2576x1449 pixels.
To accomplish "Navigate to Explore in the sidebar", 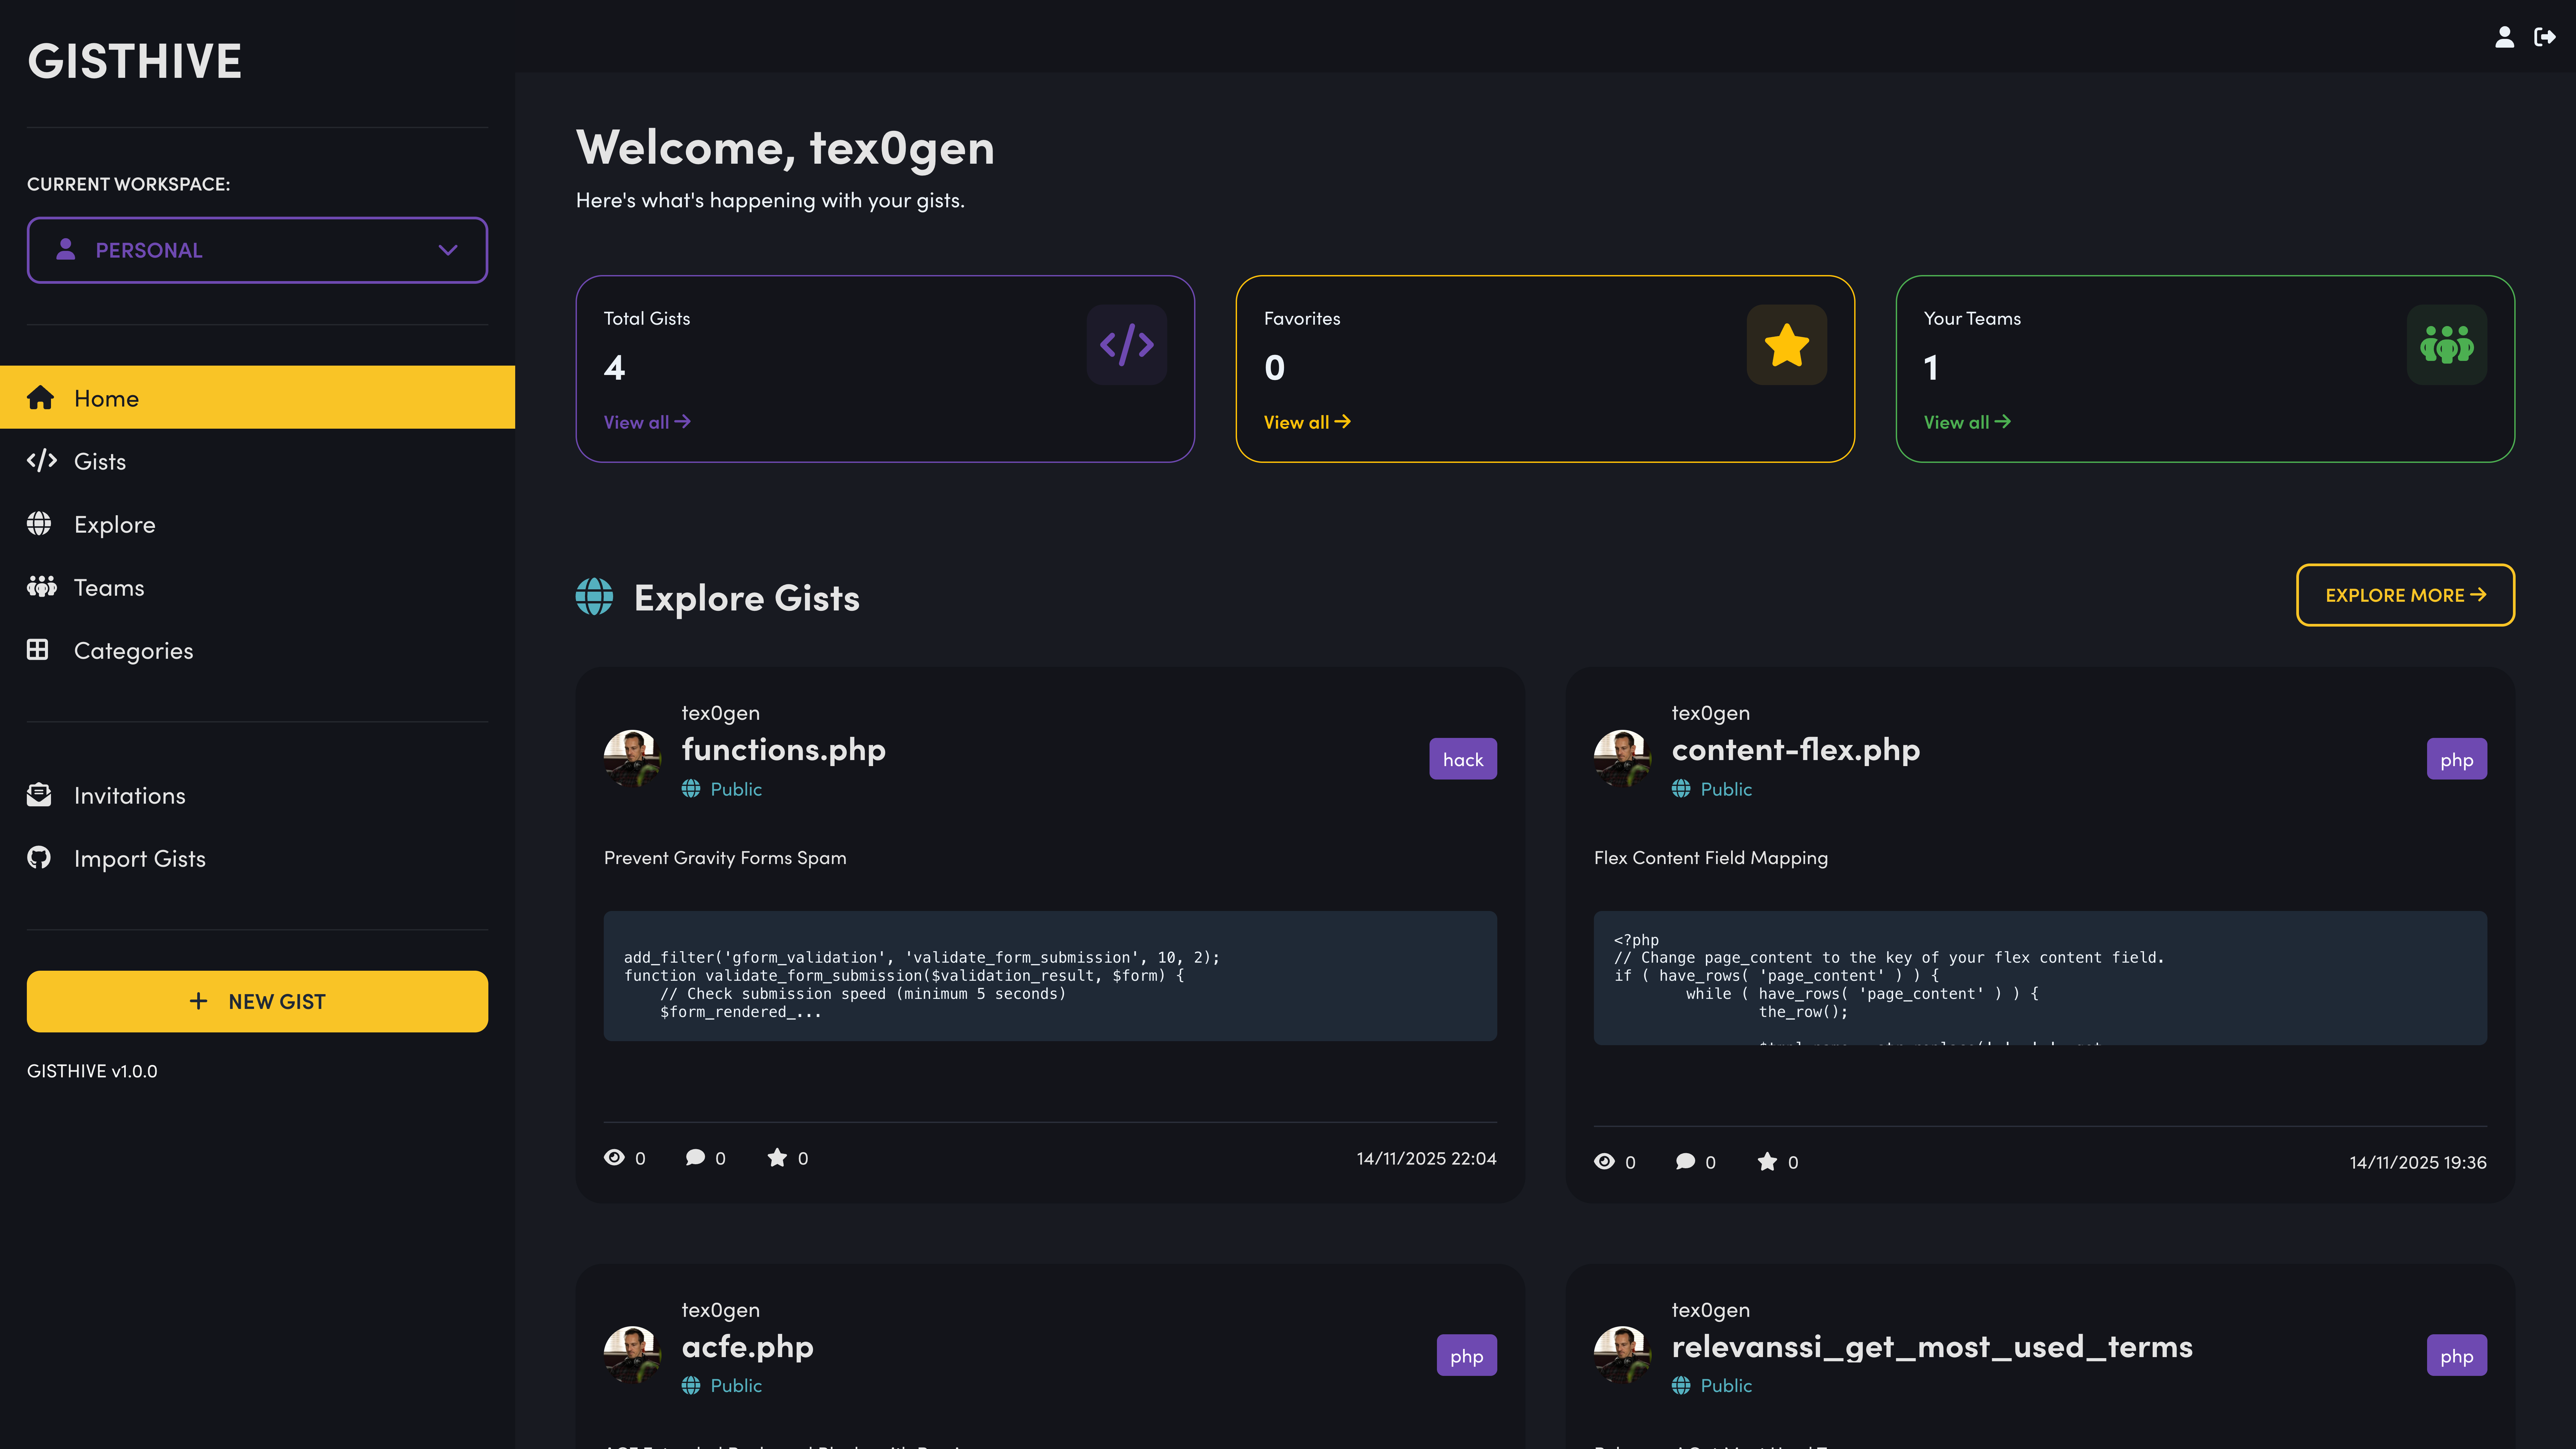I will click(257, 524).
